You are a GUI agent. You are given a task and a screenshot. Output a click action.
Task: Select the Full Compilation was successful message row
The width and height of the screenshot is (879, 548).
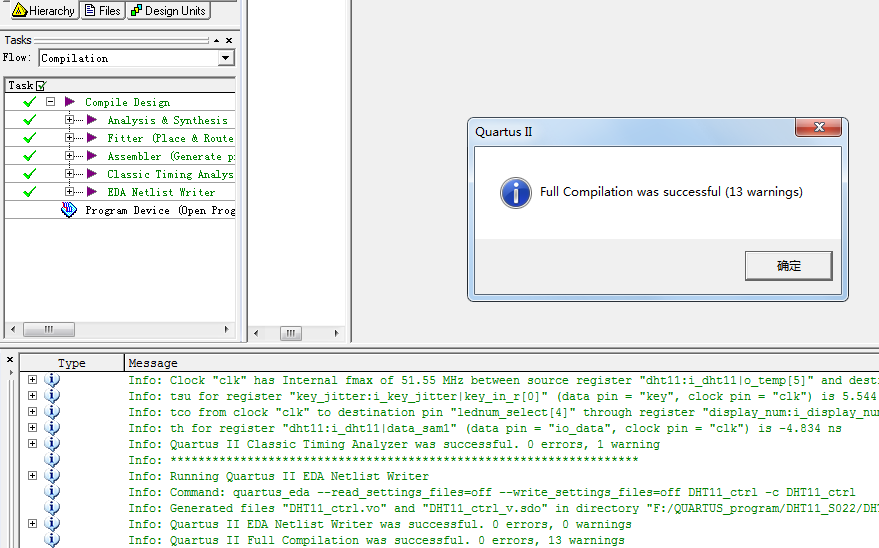coord(376,540)
